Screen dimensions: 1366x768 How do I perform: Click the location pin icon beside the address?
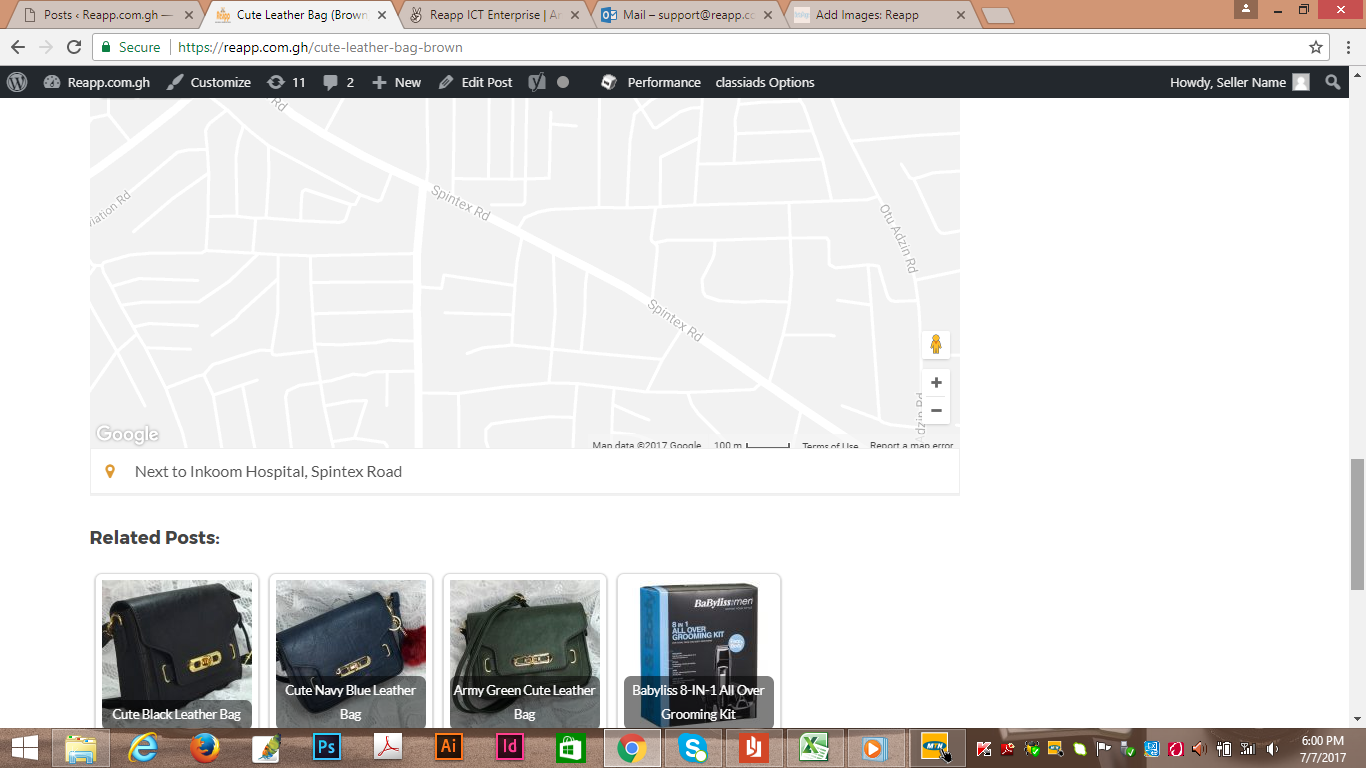click(110, 471)
